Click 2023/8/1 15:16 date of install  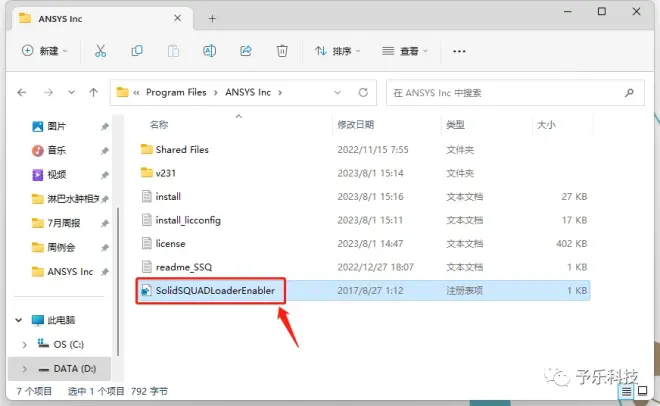pos(370,196)
